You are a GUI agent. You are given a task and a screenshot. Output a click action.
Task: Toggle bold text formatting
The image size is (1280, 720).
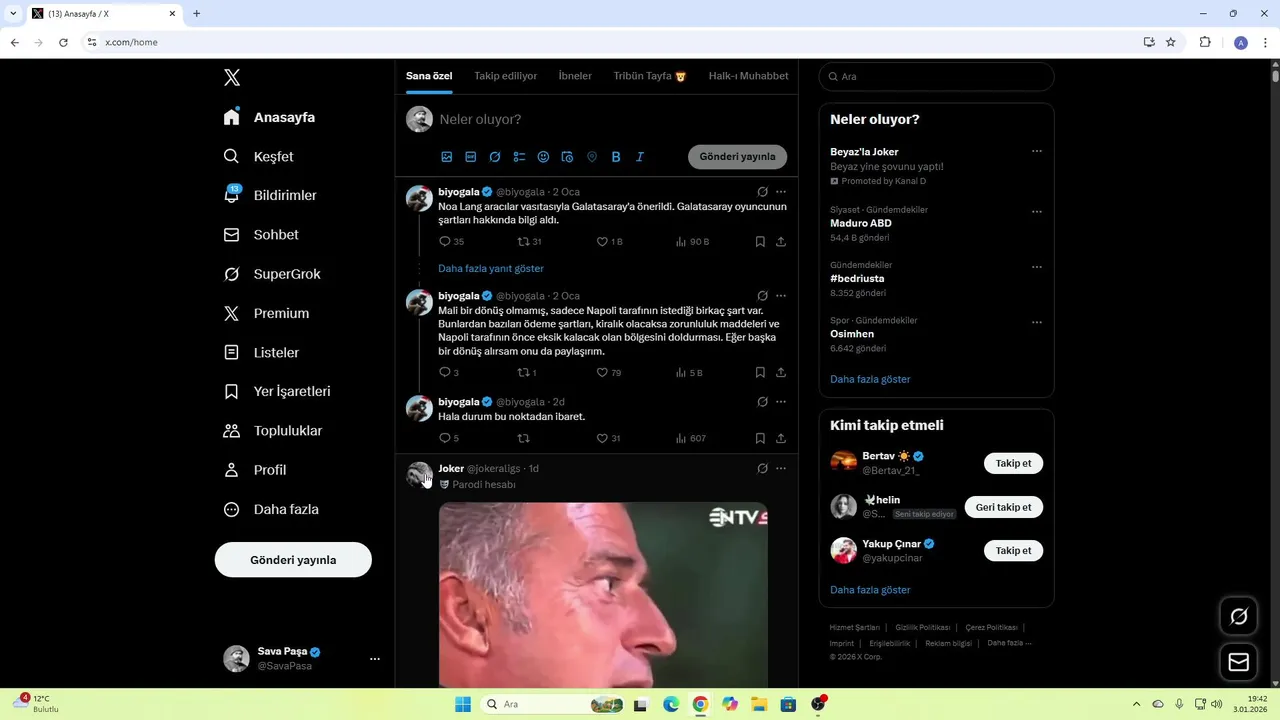[x=616, y=157]
